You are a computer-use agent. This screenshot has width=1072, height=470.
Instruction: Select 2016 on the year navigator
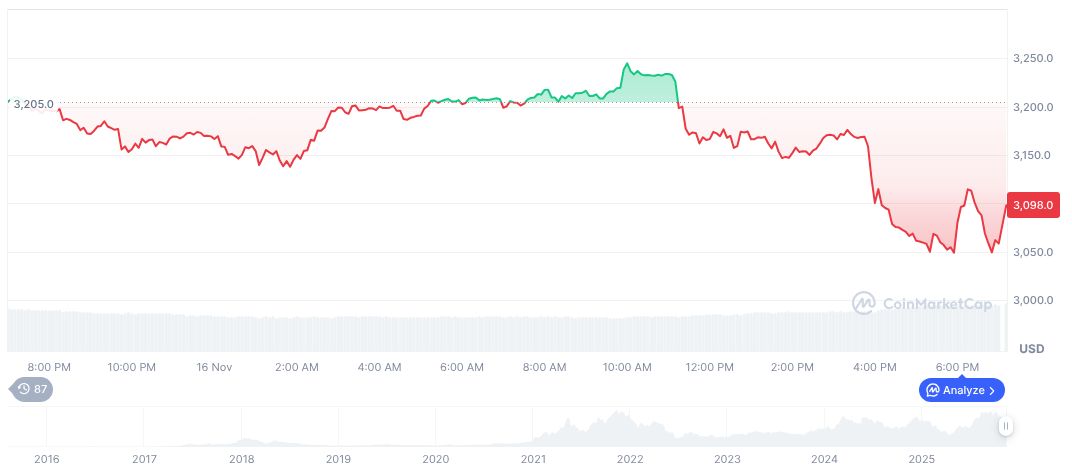(47, 459)
